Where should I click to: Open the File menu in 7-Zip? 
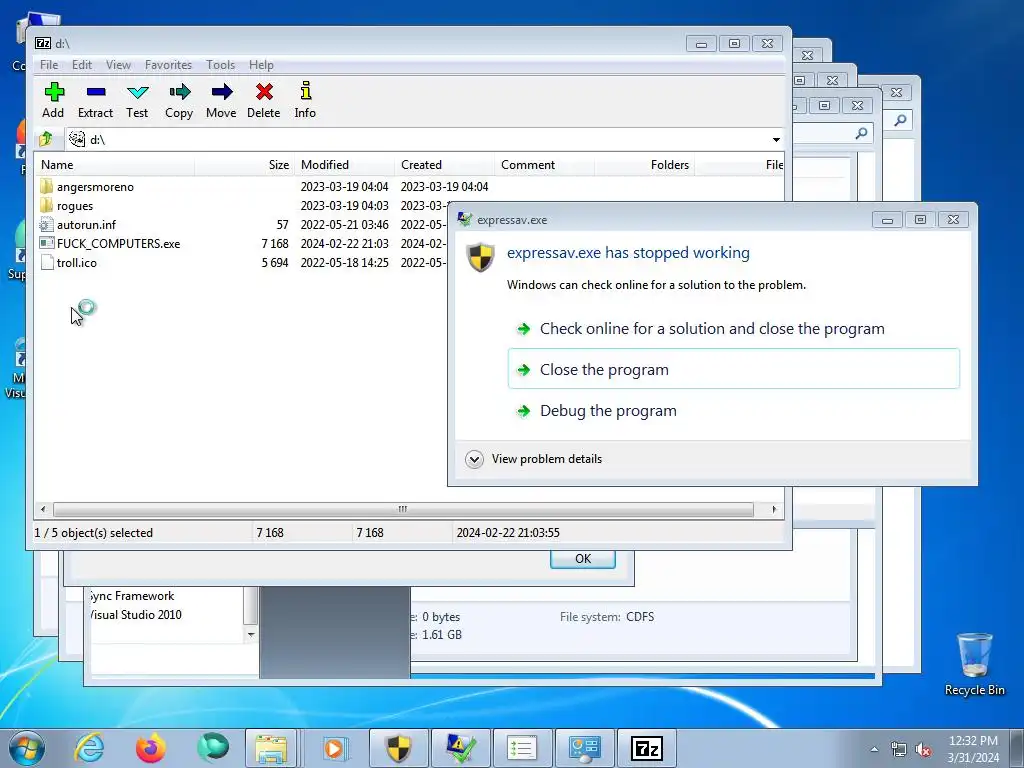(49, 65)
